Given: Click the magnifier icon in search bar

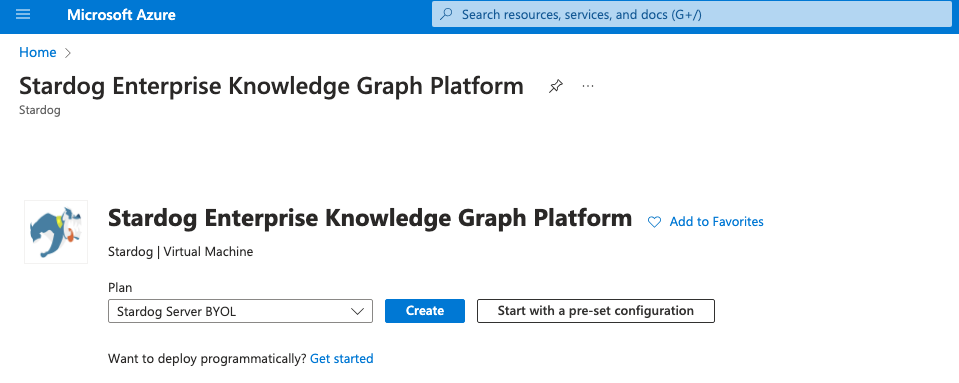Looking at the screenshot, I should (x=446, y=14).
